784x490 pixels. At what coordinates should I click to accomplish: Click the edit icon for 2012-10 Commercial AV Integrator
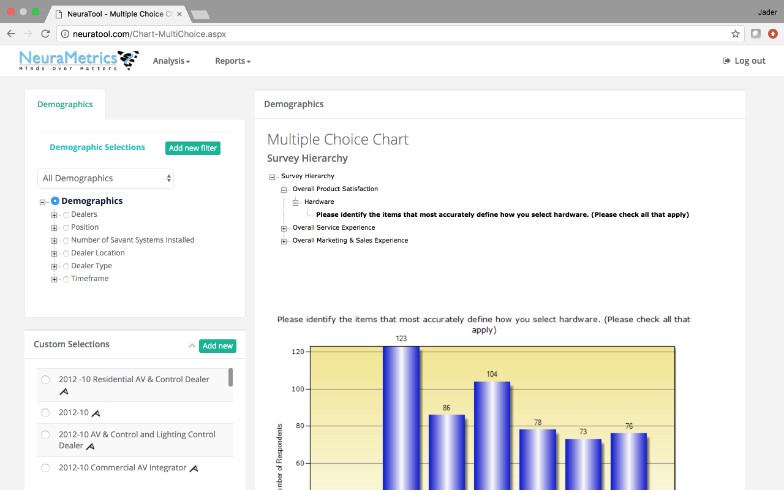pyautogui.click(x=194, y=468)
